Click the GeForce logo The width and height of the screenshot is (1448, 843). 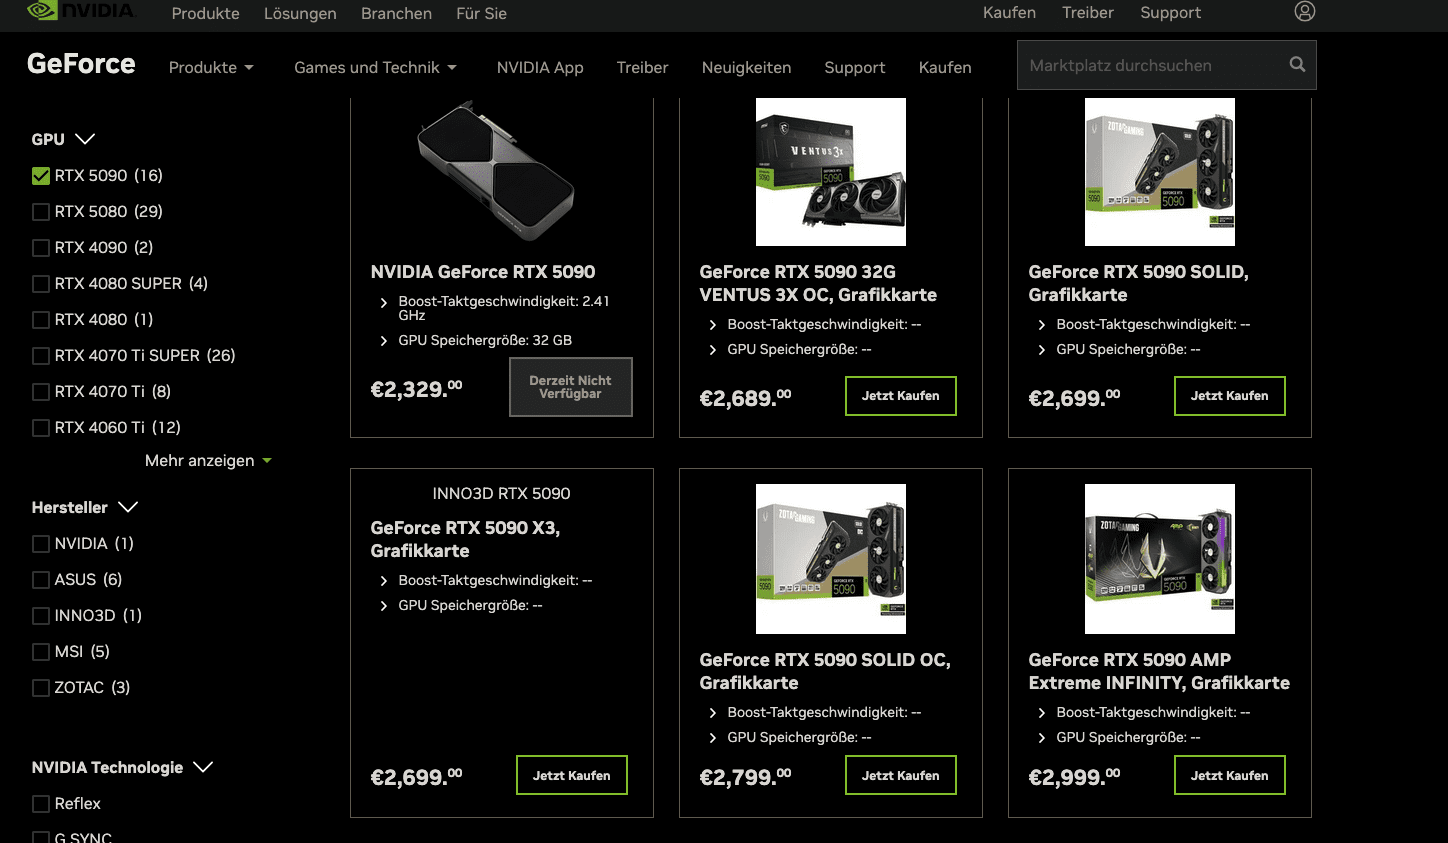point(81,64)
